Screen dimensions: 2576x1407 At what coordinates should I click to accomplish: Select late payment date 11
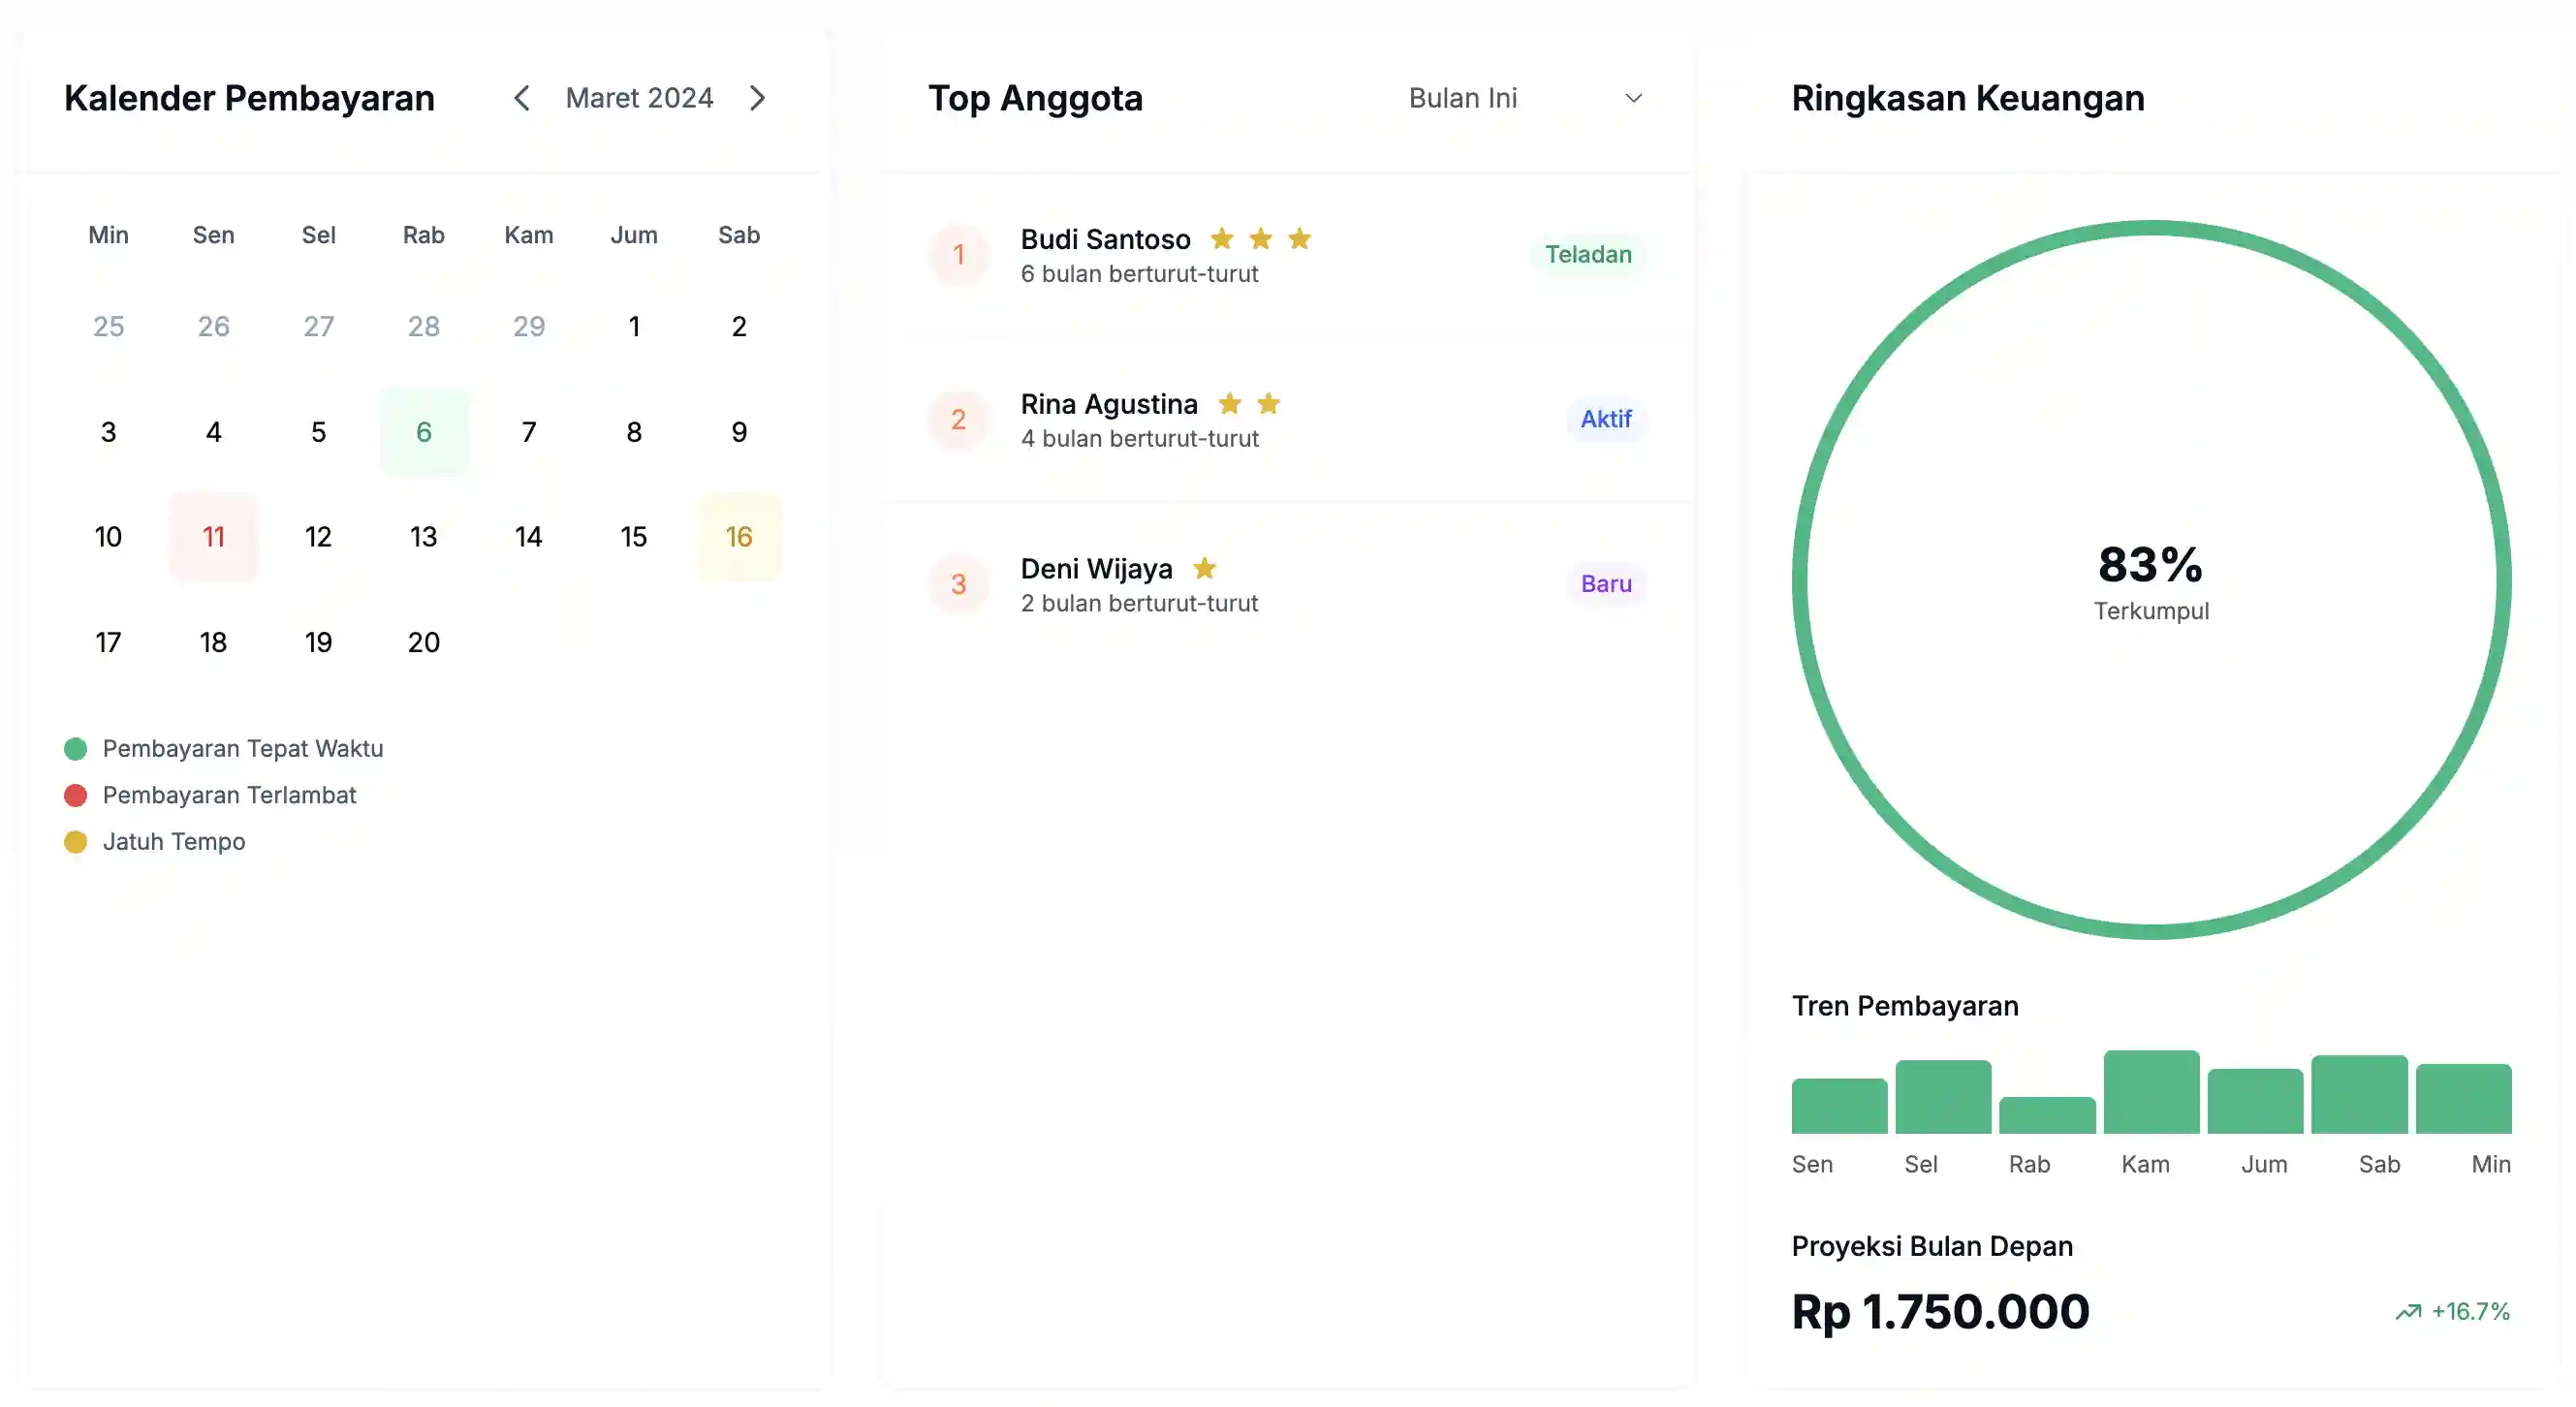pyautogui.click(x=213, y=537)
